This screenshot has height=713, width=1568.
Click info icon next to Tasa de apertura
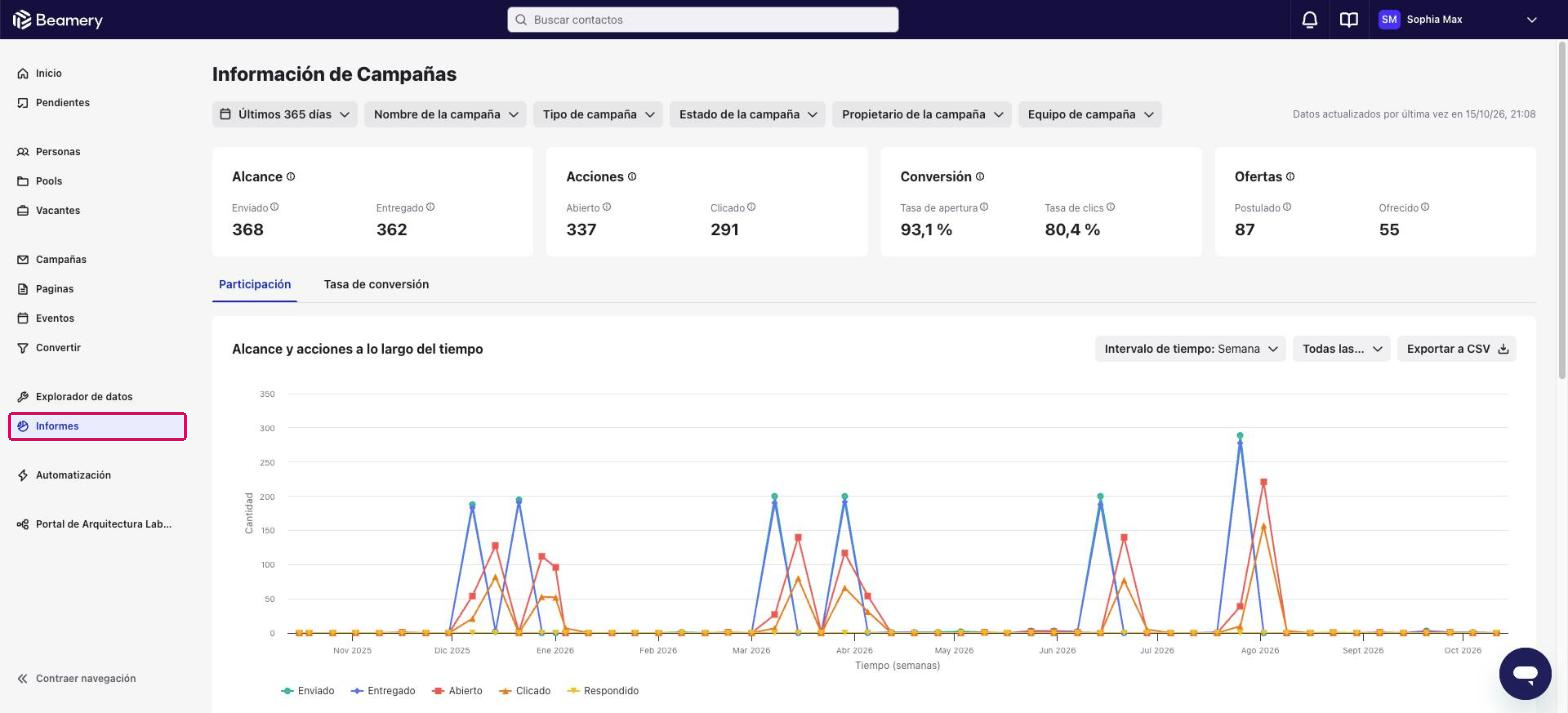tap(984, 207)
